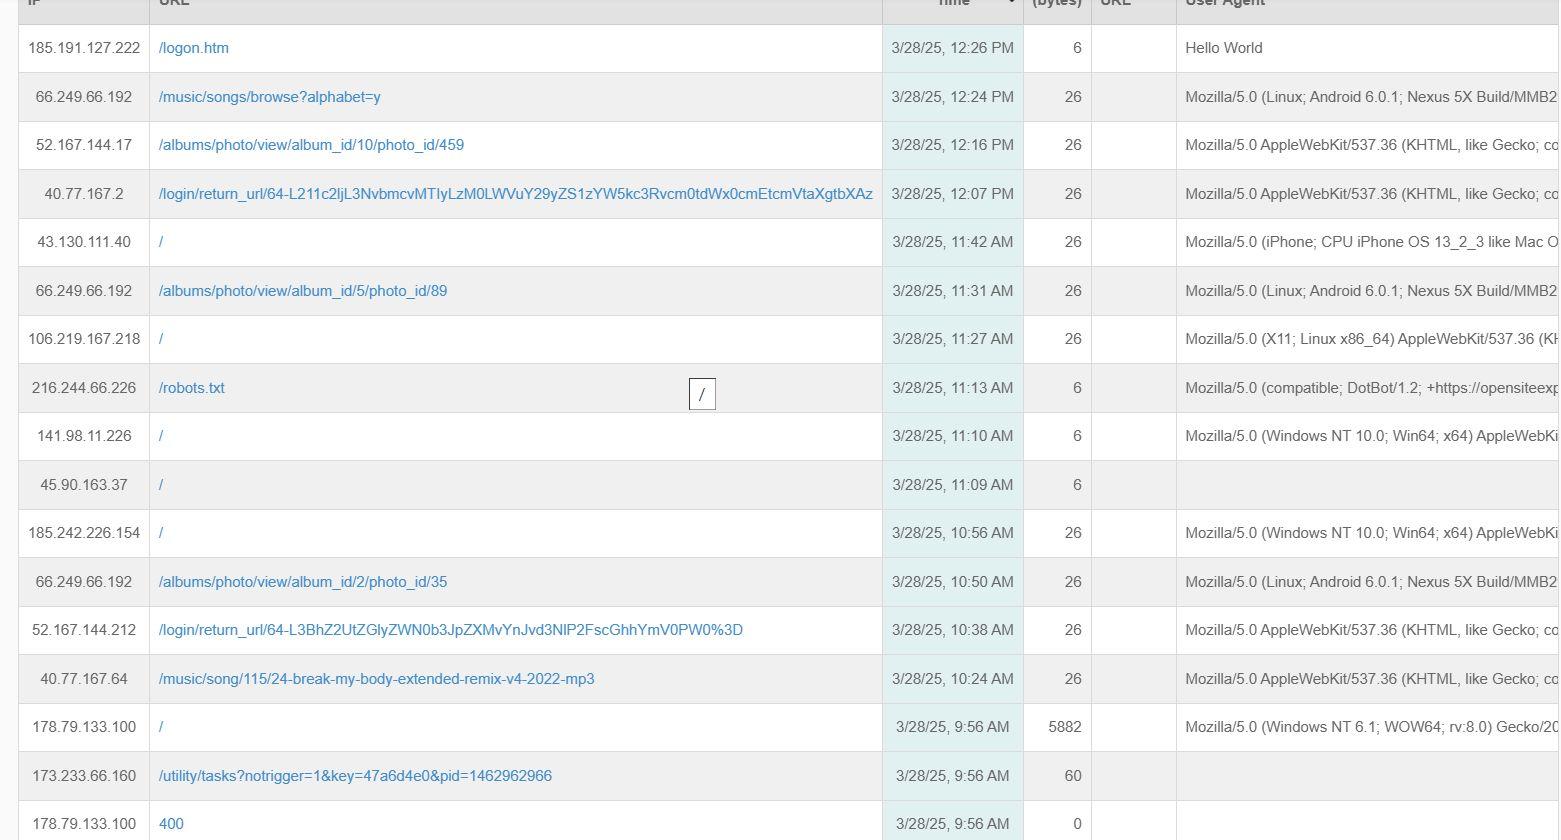Open the root "/" link for IP 45.90.163.37

tap(161, 485)
